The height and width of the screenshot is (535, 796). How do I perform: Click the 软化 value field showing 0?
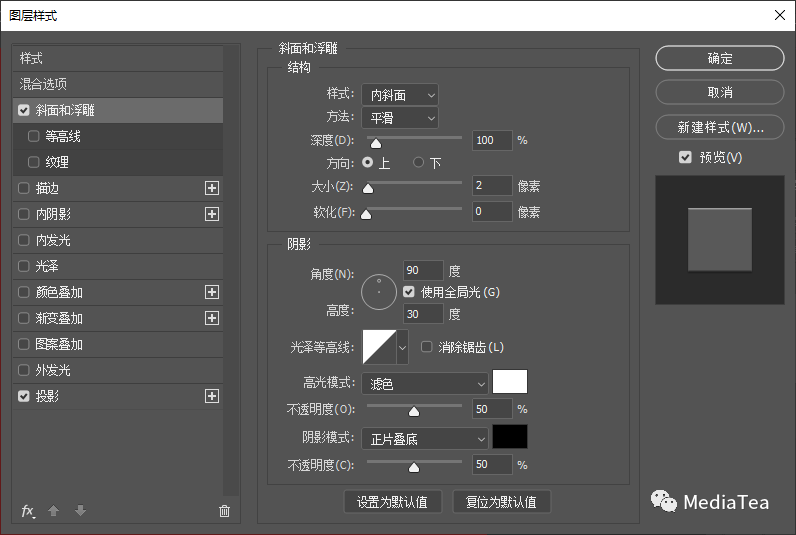point(492,211)
